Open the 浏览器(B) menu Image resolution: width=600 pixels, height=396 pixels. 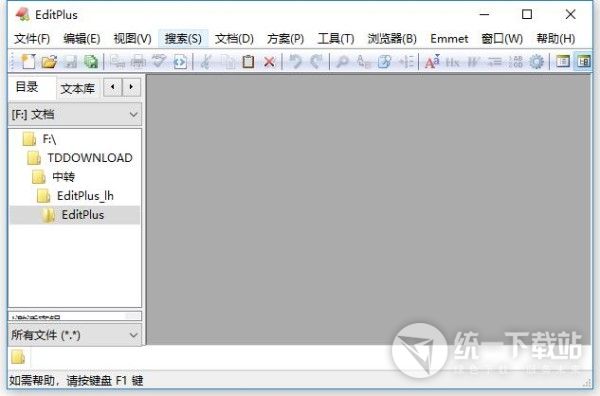(392, 39)
